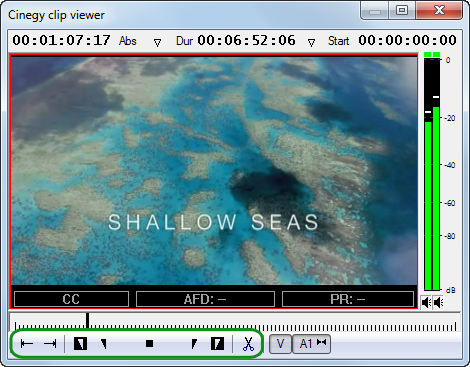Select the current position timecode field
Screen dimensions: 470x367
(61, 40)
